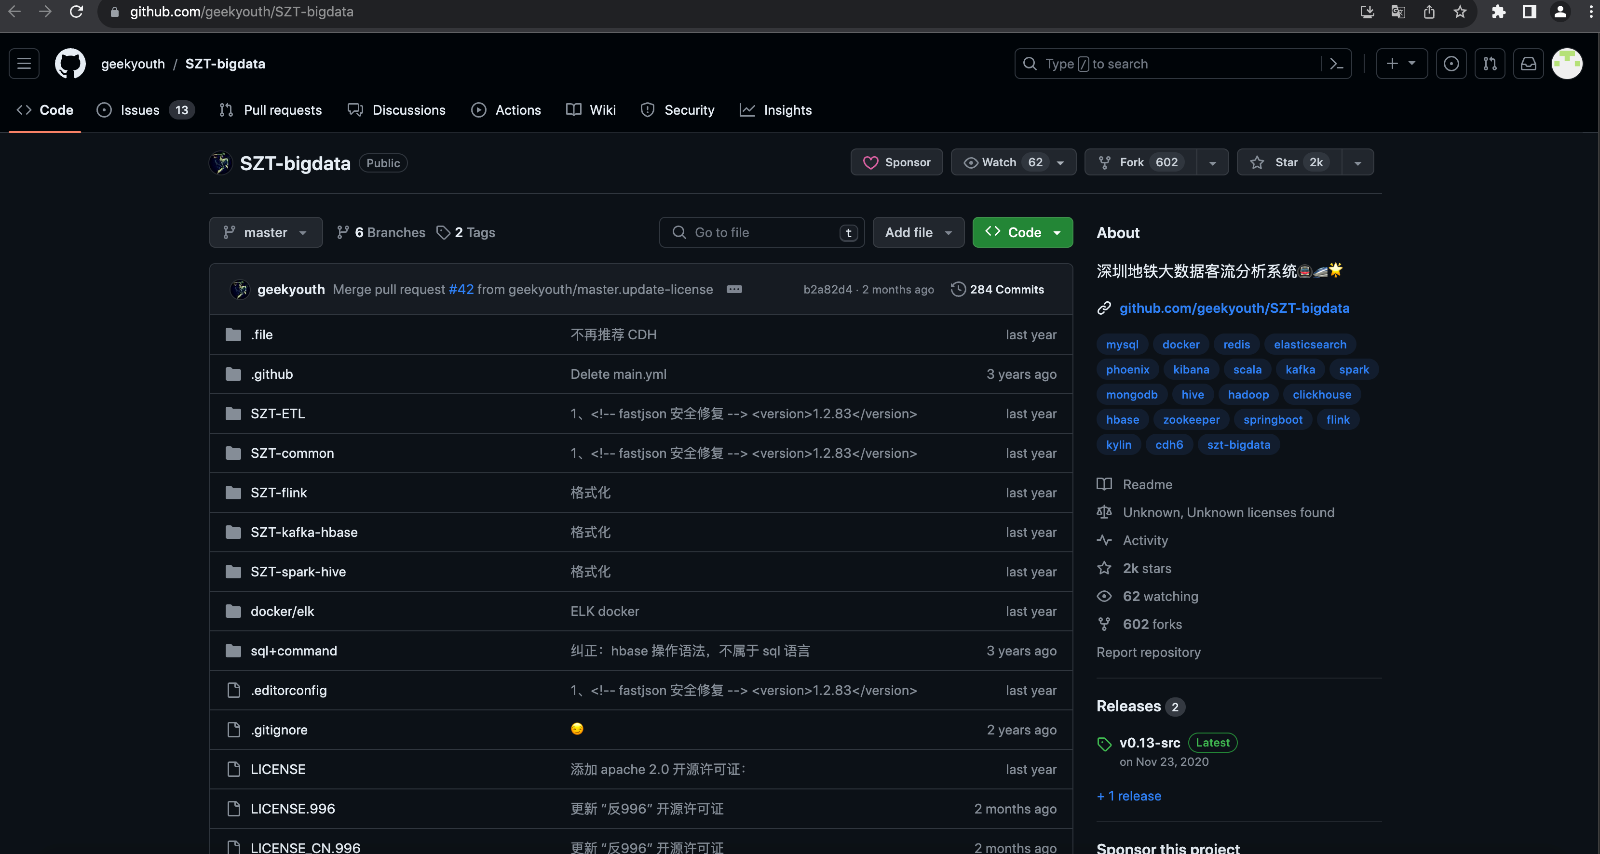Click the browser address bar URL

241,12
